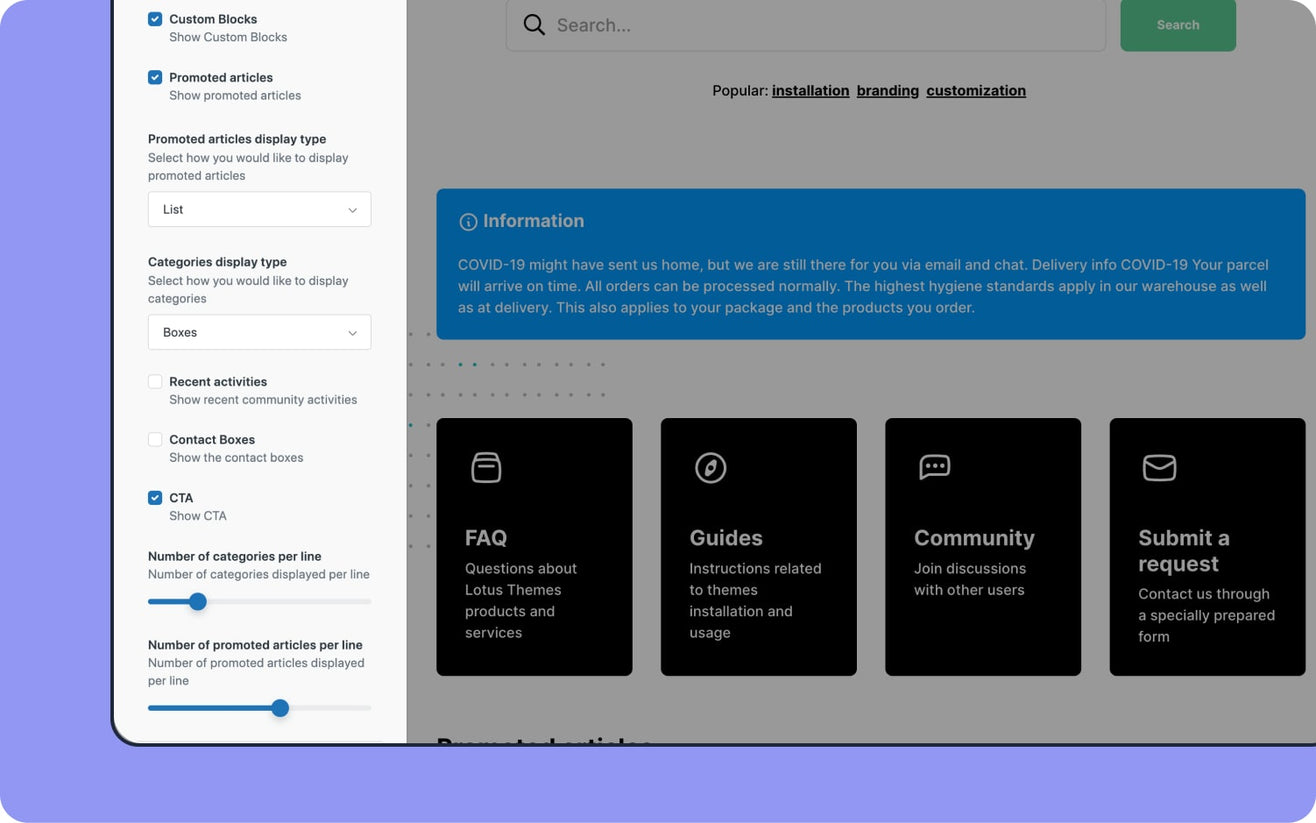This screenshot has width=1316, height=823.
Task: Click the 'Categories display type' label
Action: (x=217, y=262)
